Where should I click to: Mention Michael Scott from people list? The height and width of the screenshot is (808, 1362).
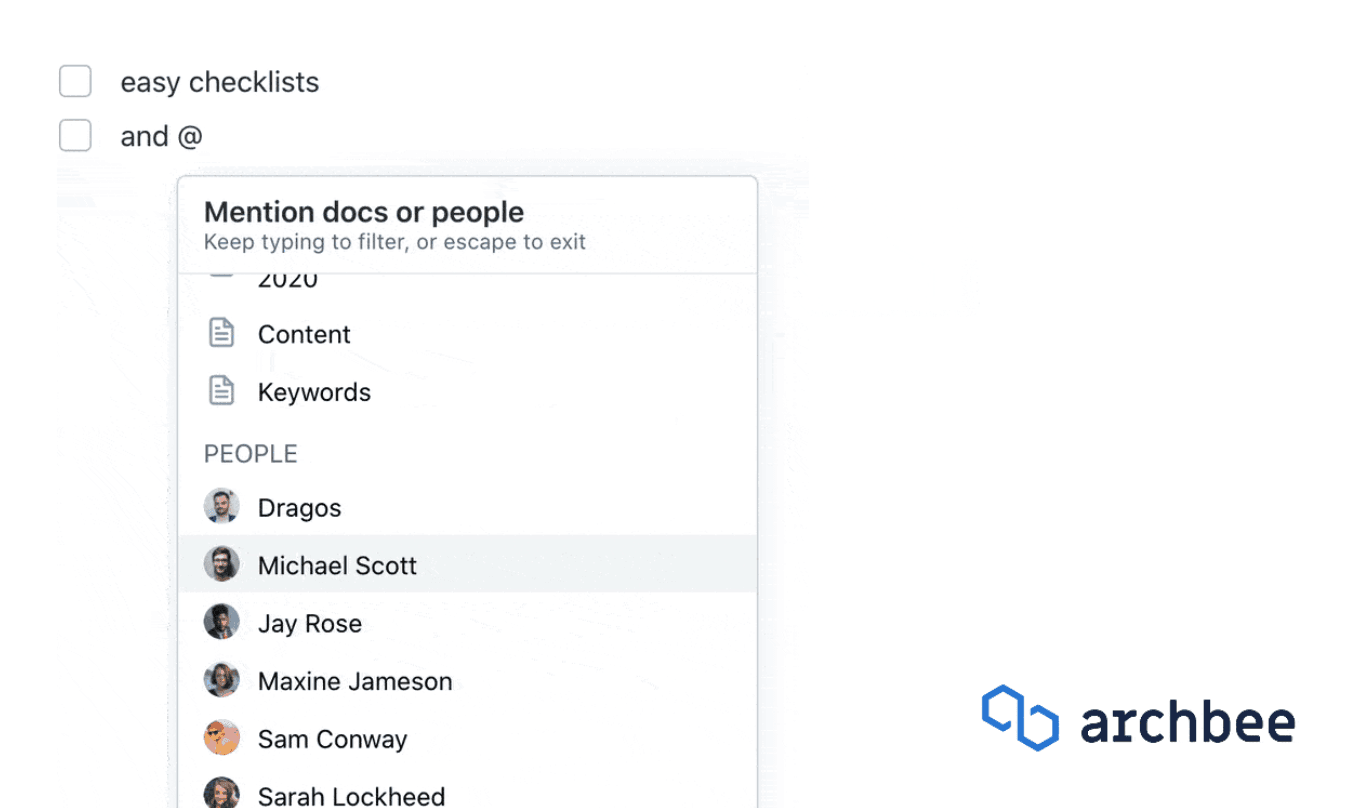click(337, 566)
